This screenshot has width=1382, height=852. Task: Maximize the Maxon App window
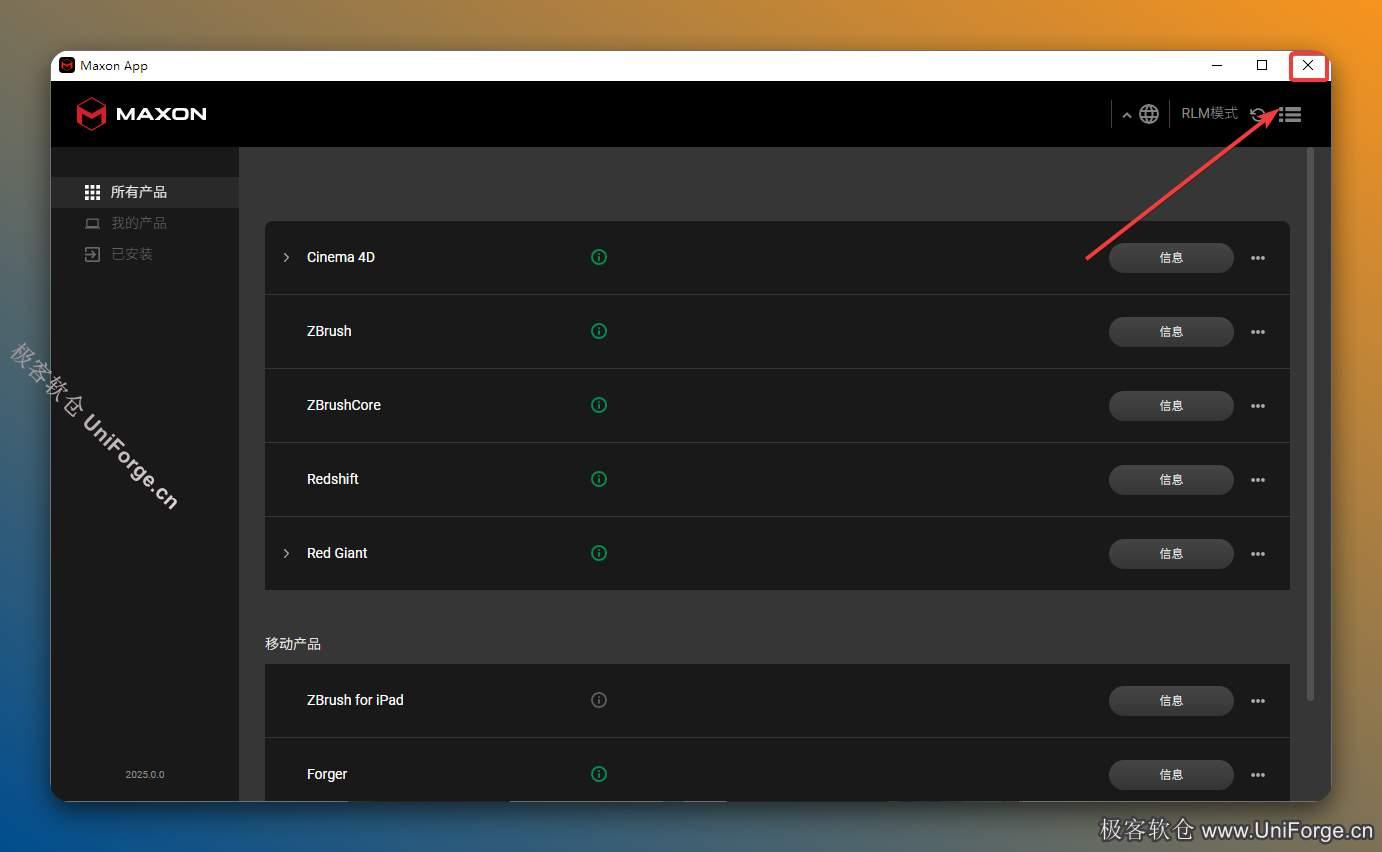pos(1262,66)
